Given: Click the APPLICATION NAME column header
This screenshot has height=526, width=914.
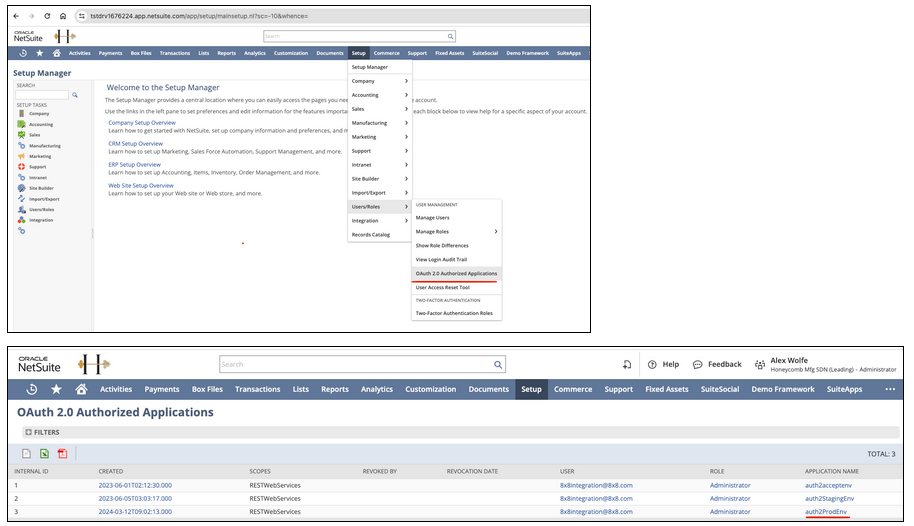Looking at the screenshot, I should tap(832, 471).
